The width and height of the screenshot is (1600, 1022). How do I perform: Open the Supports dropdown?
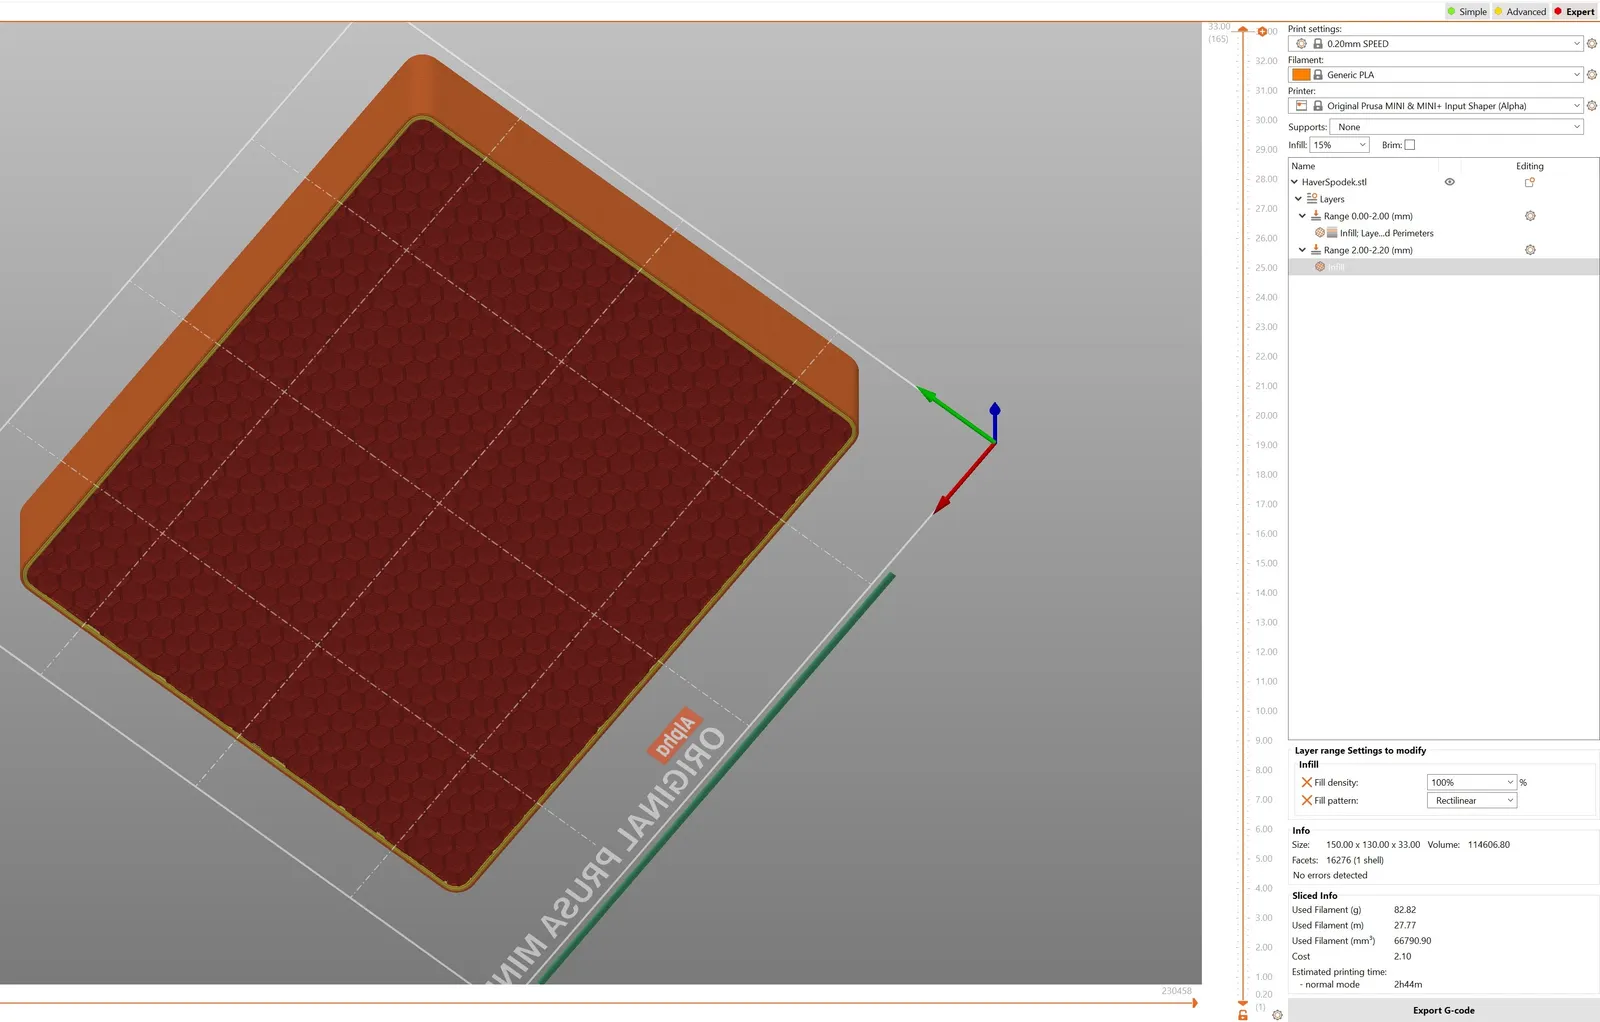[1457, 127]
